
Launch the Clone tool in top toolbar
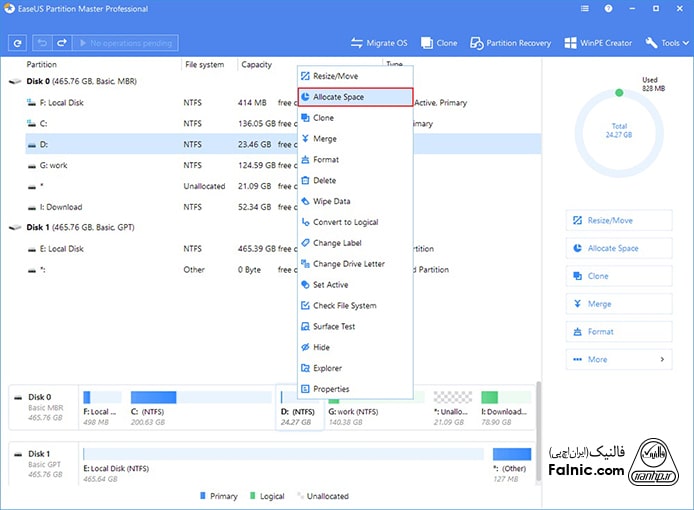tap(439, 43)
